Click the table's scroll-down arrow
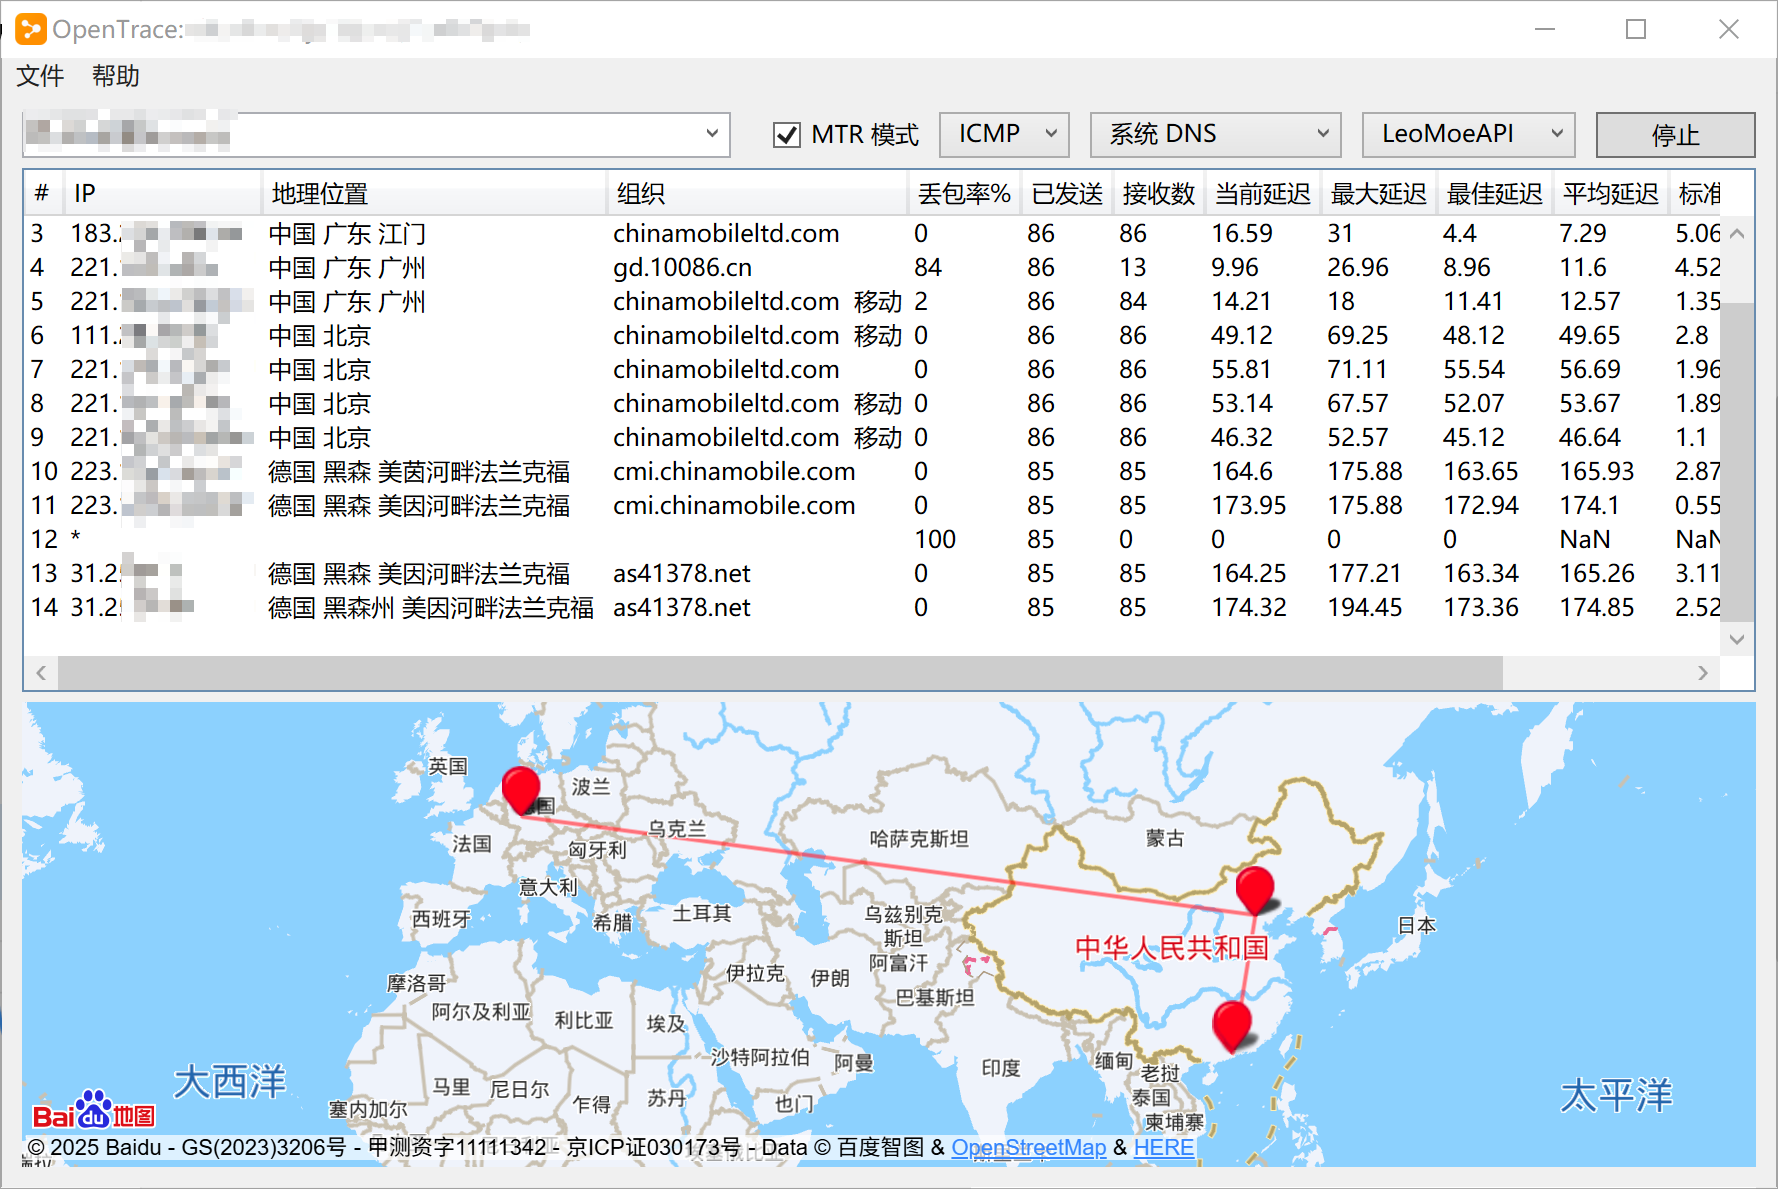The height and width of the screenshot is (1189, 1778). 1737,639
